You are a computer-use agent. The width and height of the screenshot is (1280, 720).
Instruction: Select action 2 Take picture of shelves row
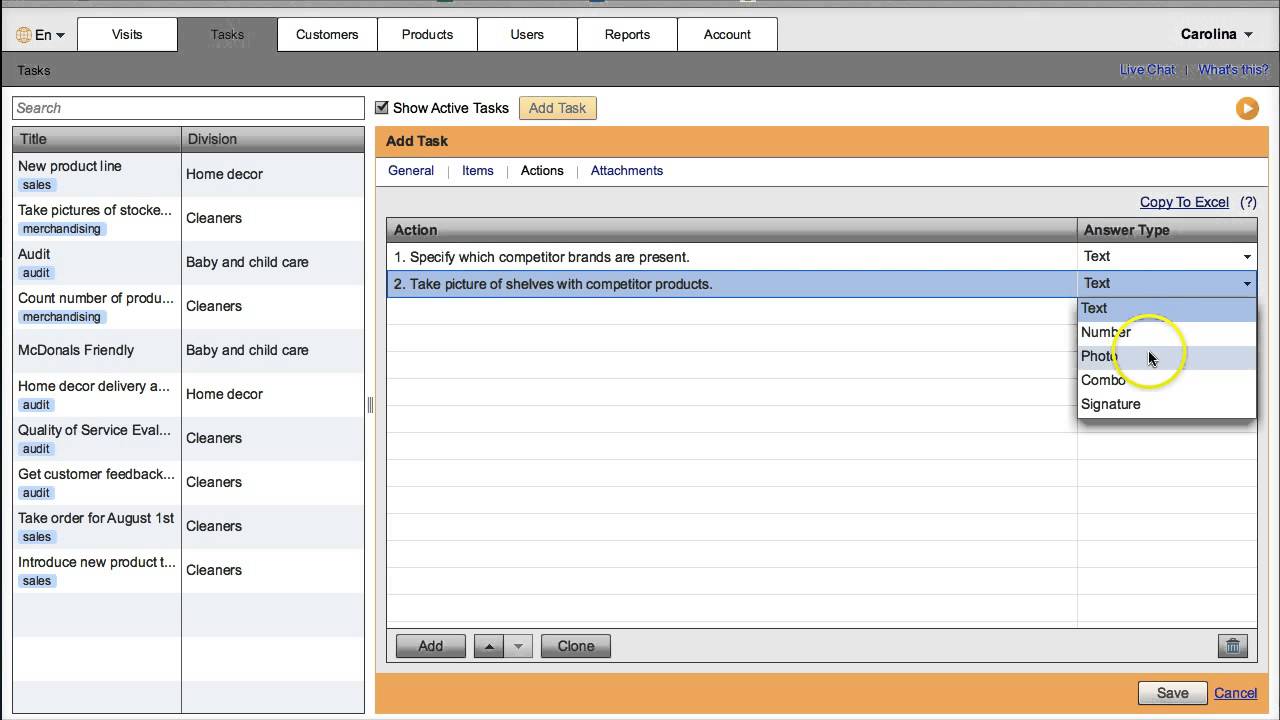(732, 284)
